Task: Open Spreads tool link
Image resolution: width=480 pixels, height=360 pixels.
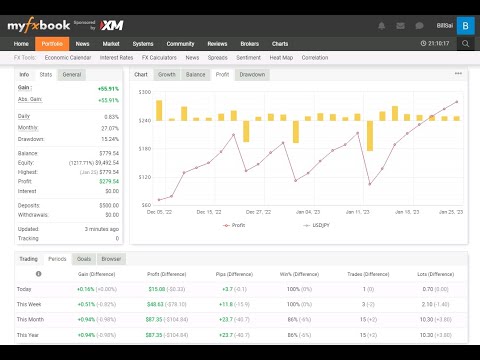Action: coord(218,58)
